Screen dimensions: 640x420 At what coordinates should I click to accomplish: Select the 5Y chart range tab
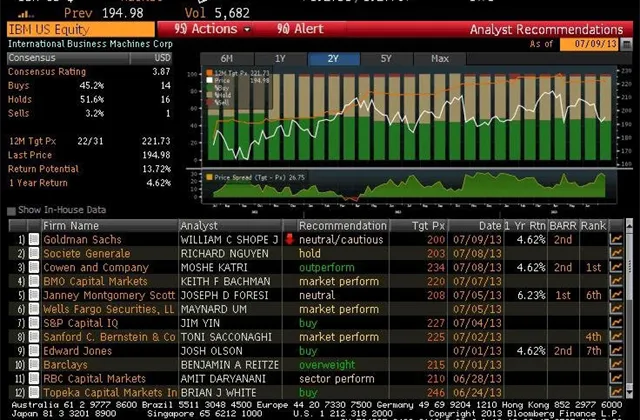click(x=386, y=59)
